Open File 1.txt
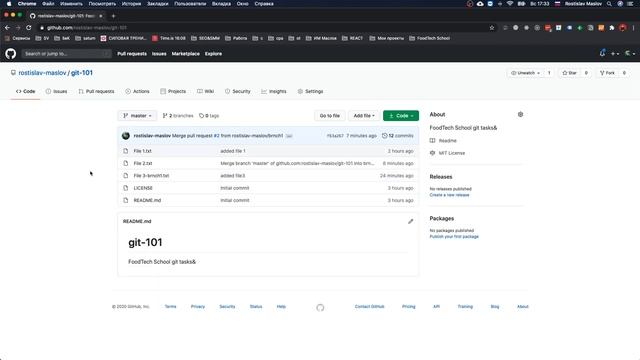 coord(142,151)
